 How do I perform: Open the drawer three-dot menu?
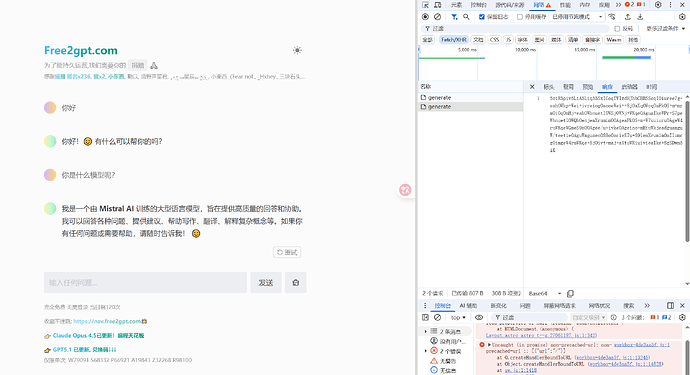pyautogui.click(x=425, y=305)
